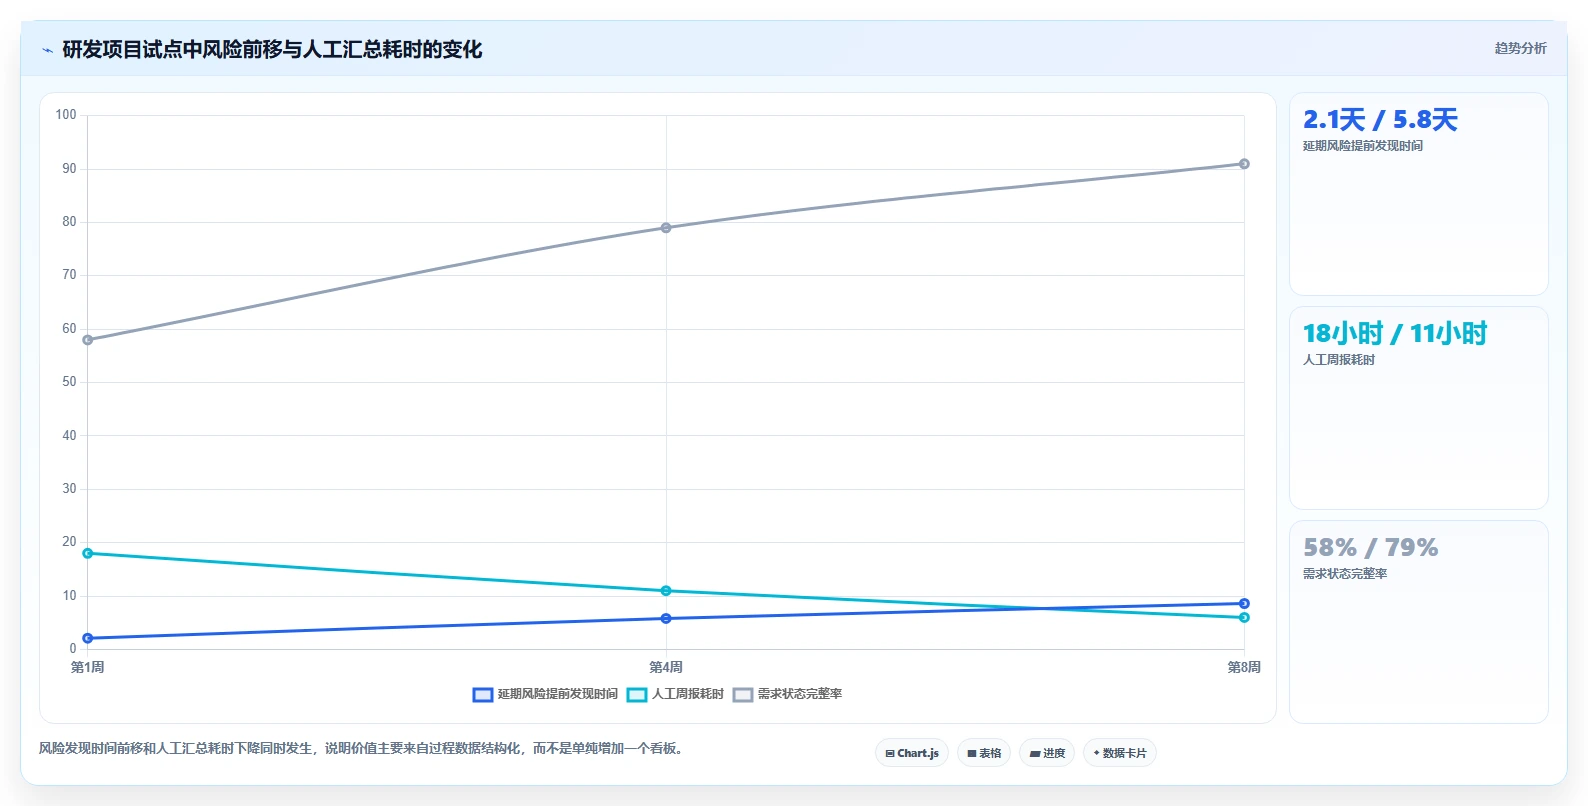Click the trend icon beside the title
This screenshot has height=806, width=1588.
47,50
